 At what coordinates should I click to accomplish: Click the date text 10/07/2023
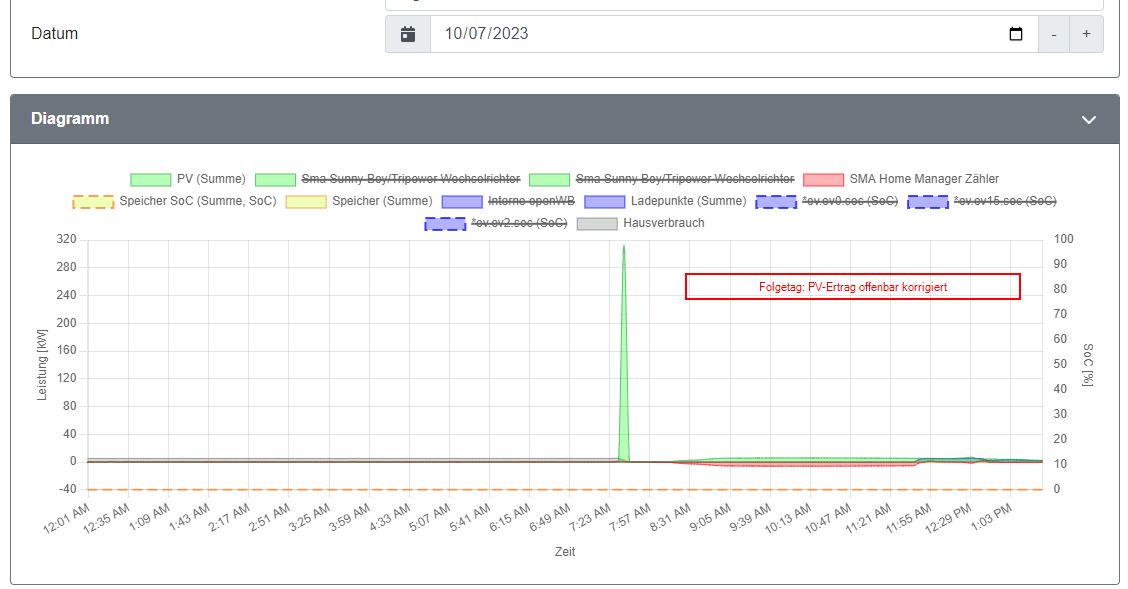click(x=487, y=34)
